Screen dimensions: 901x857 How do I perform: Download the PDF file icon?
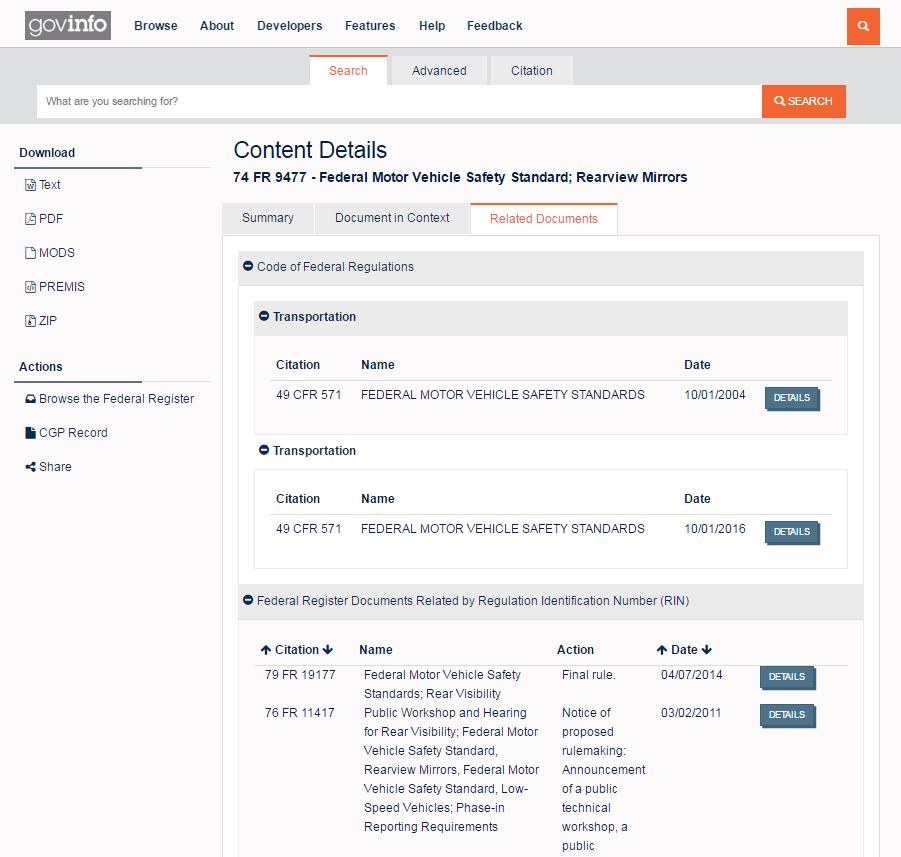[x=30, y=219]
